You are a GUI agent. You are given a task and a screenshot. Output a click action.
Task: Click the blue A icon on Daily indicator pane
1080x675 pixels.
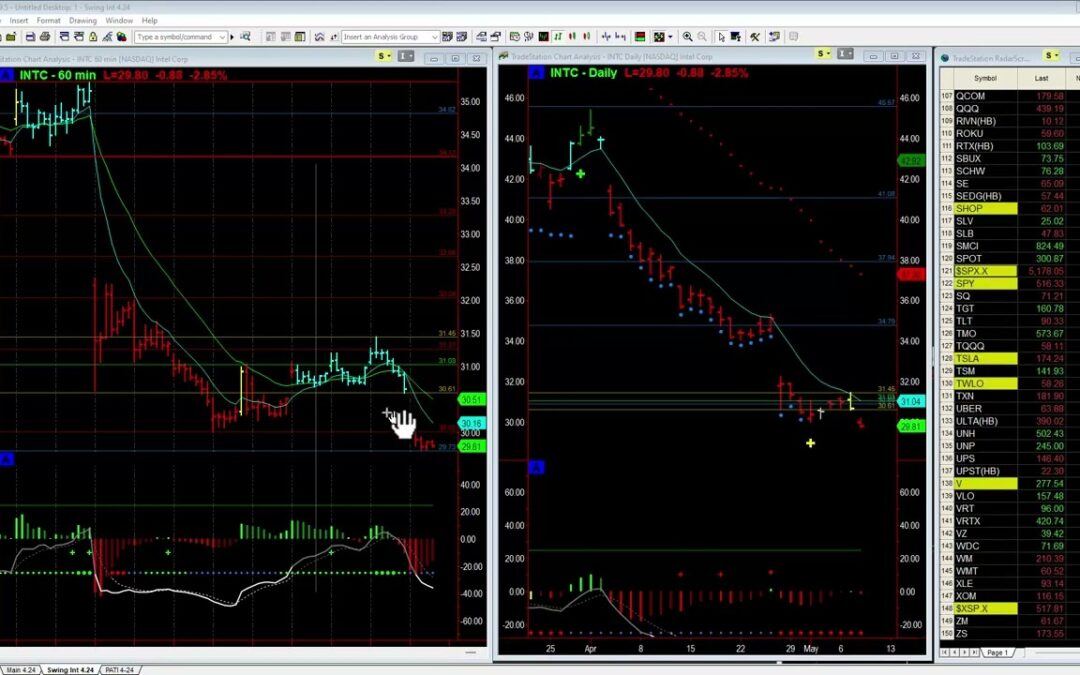coord(536,468)
